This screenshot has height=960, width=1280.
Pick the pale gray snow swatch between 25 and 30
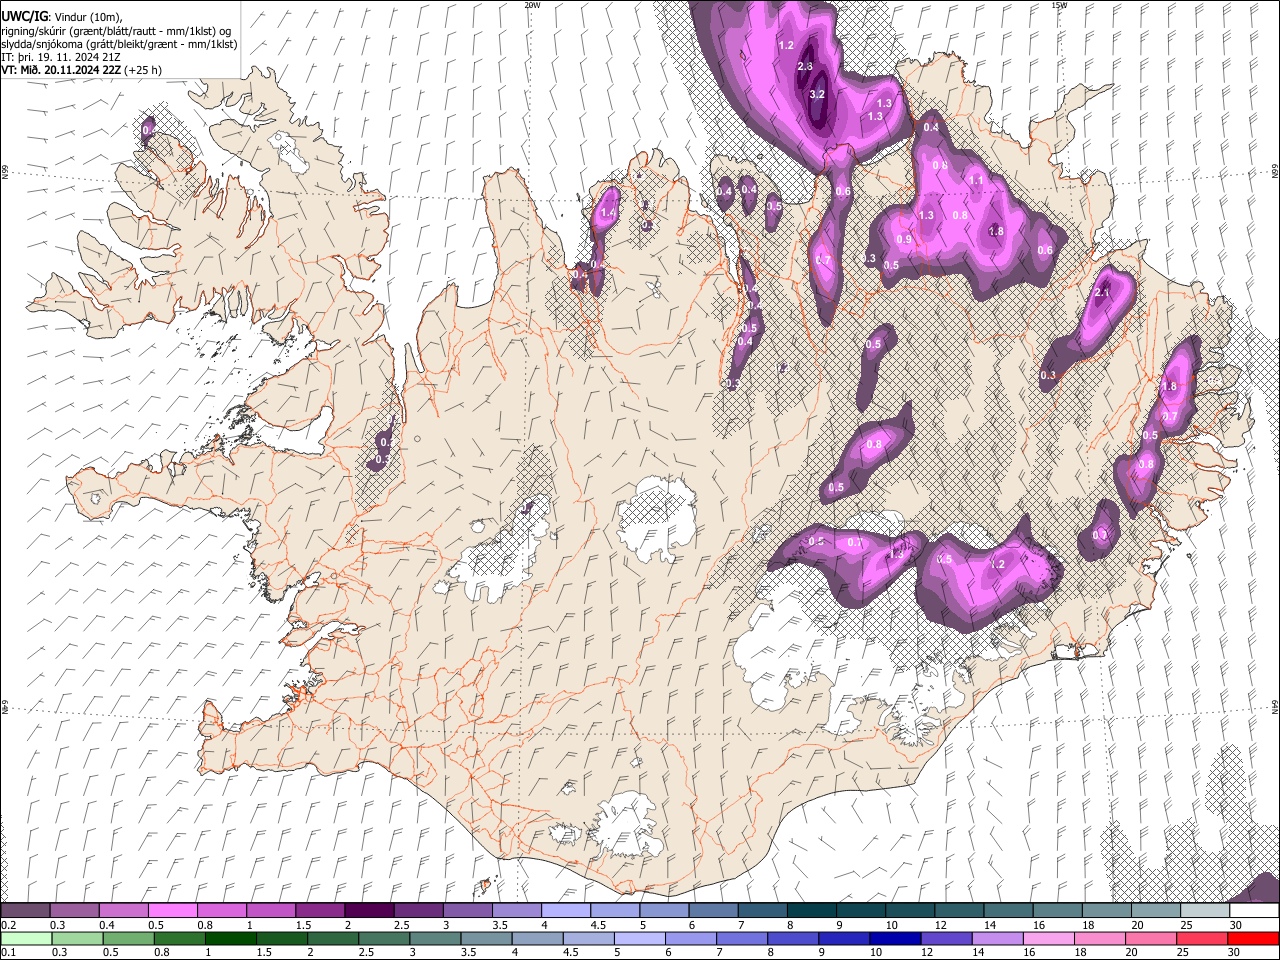pos(1205,910)
